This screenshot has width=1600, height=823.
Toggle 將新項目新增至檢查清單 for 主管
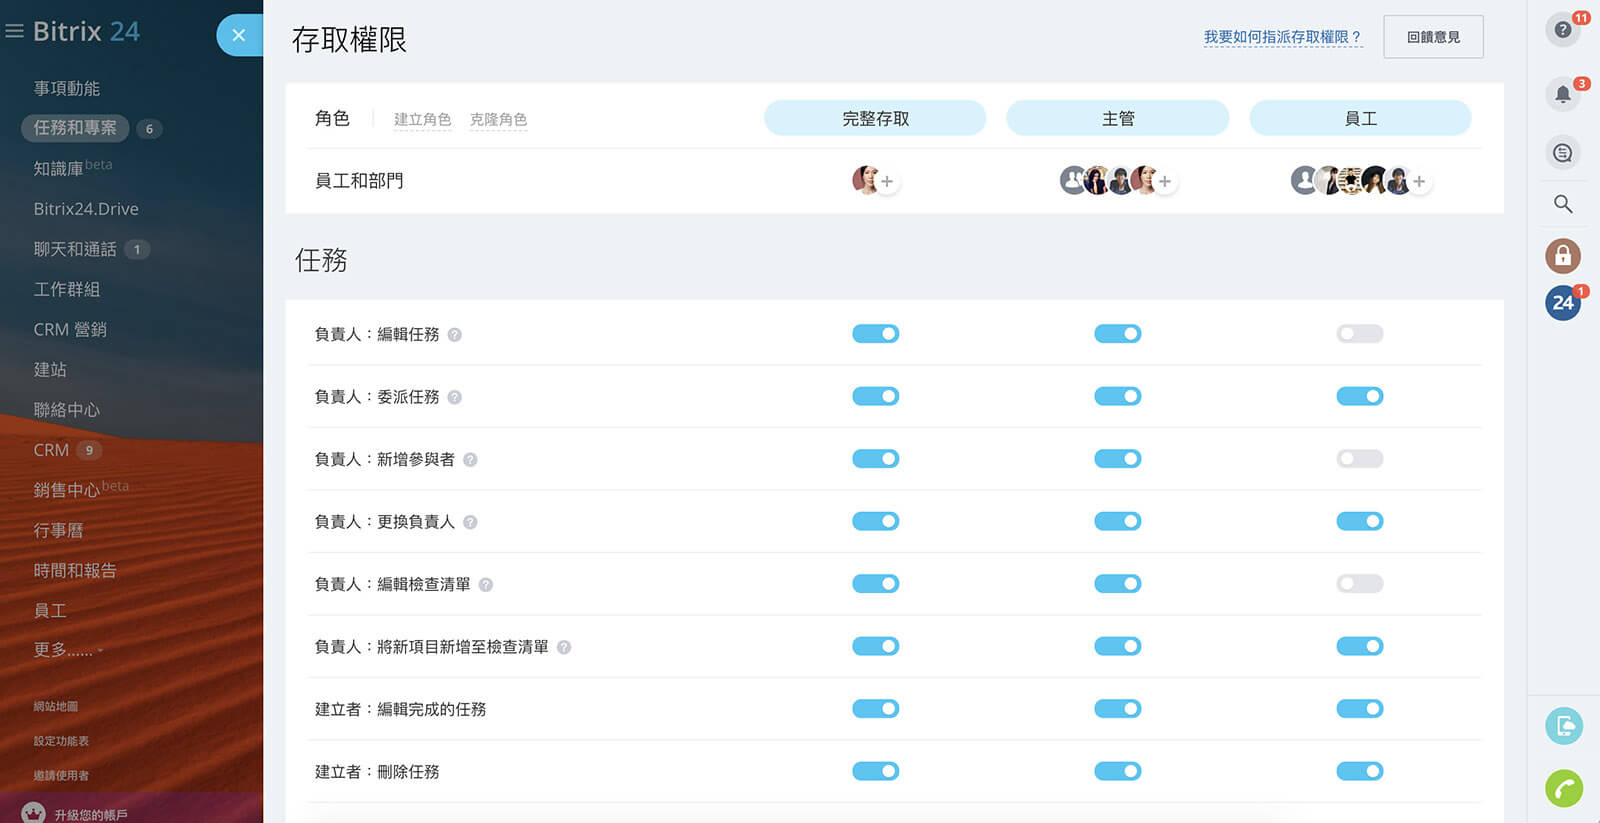click(1118, 646)
